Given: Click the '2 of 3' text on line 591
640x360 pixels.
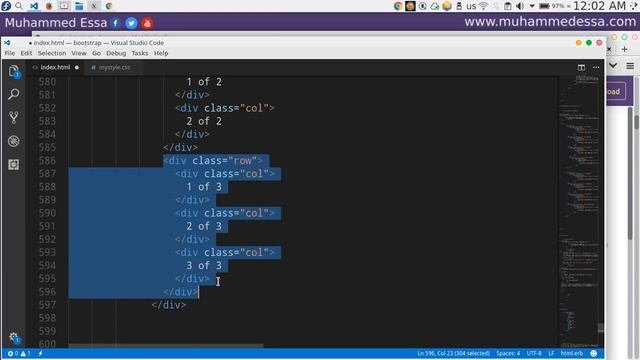Looking at the screenshot, I should point(204,226).
